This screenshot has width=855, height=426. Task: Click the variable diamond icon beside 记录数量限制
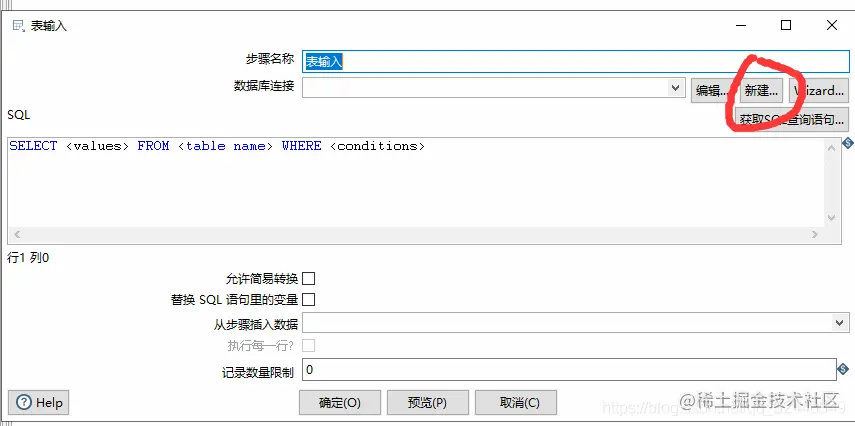click(843, 370)
